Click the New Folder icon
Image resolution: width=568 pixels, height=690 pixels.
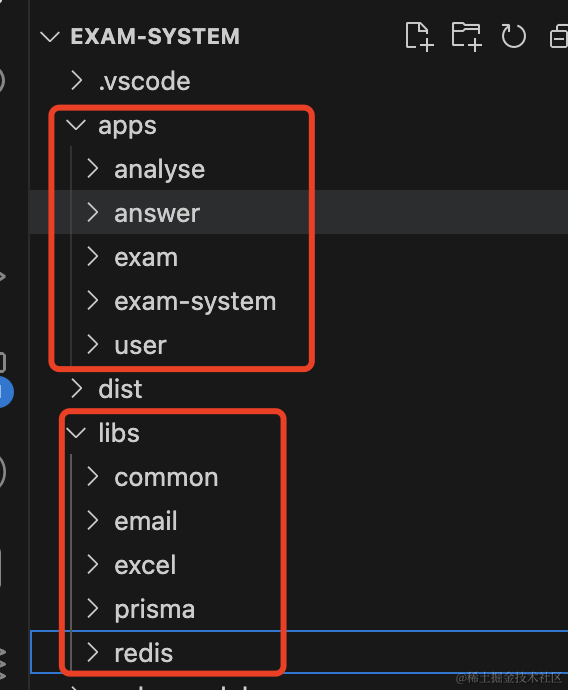coord(467,36)
